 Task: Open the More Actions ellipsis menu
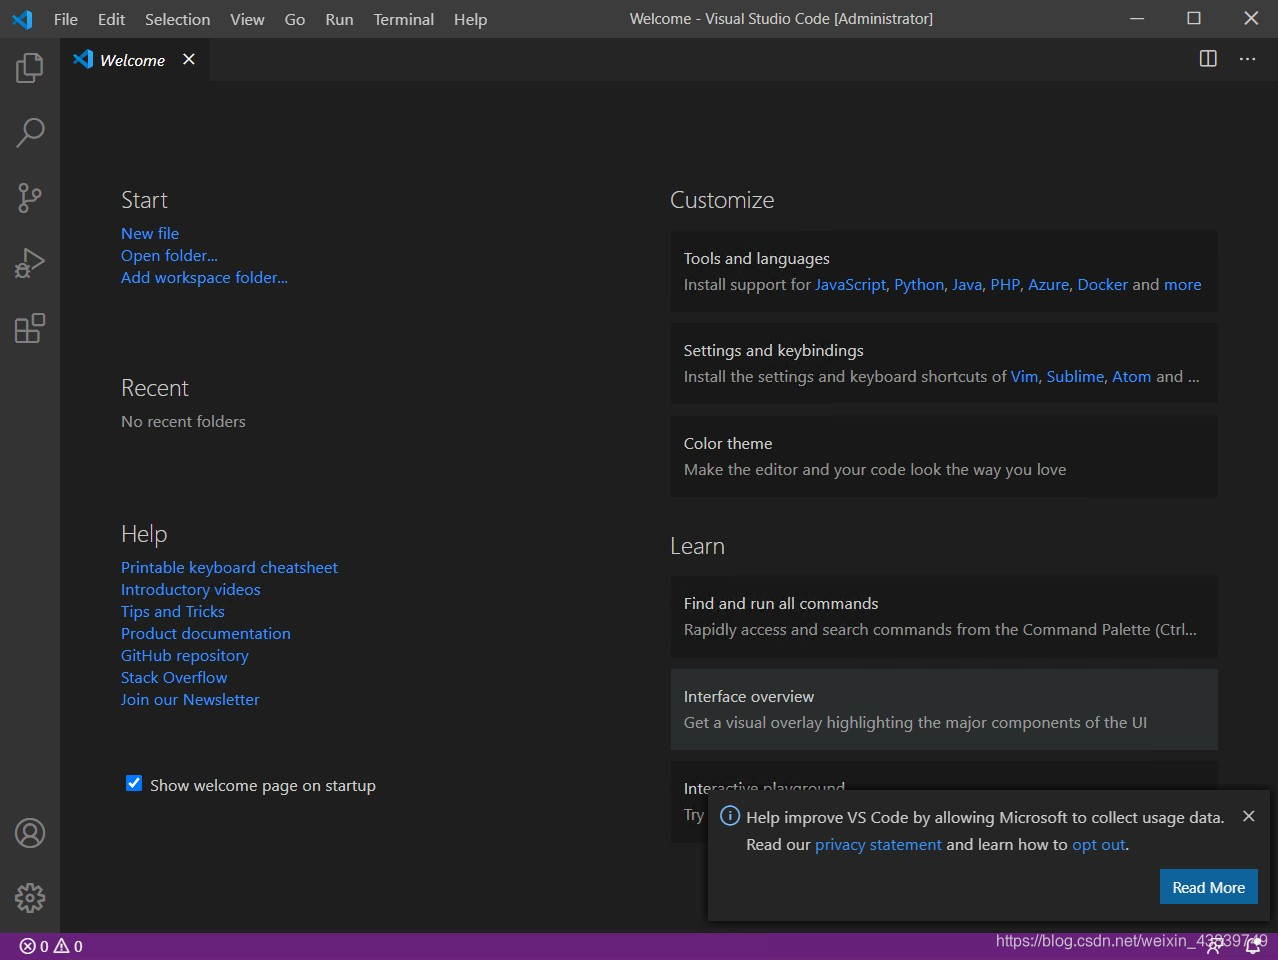click(x=1247, y=59)
